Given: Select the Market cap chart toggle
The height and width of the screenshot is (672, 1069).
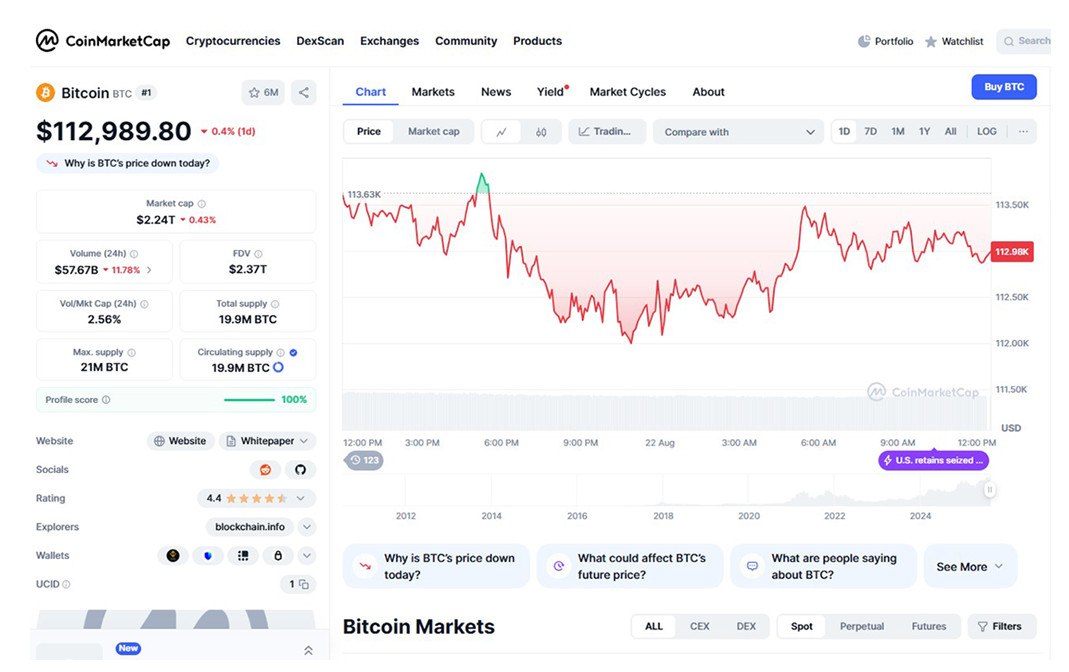Looking at the screenshot, I should (x=433, y=132).
